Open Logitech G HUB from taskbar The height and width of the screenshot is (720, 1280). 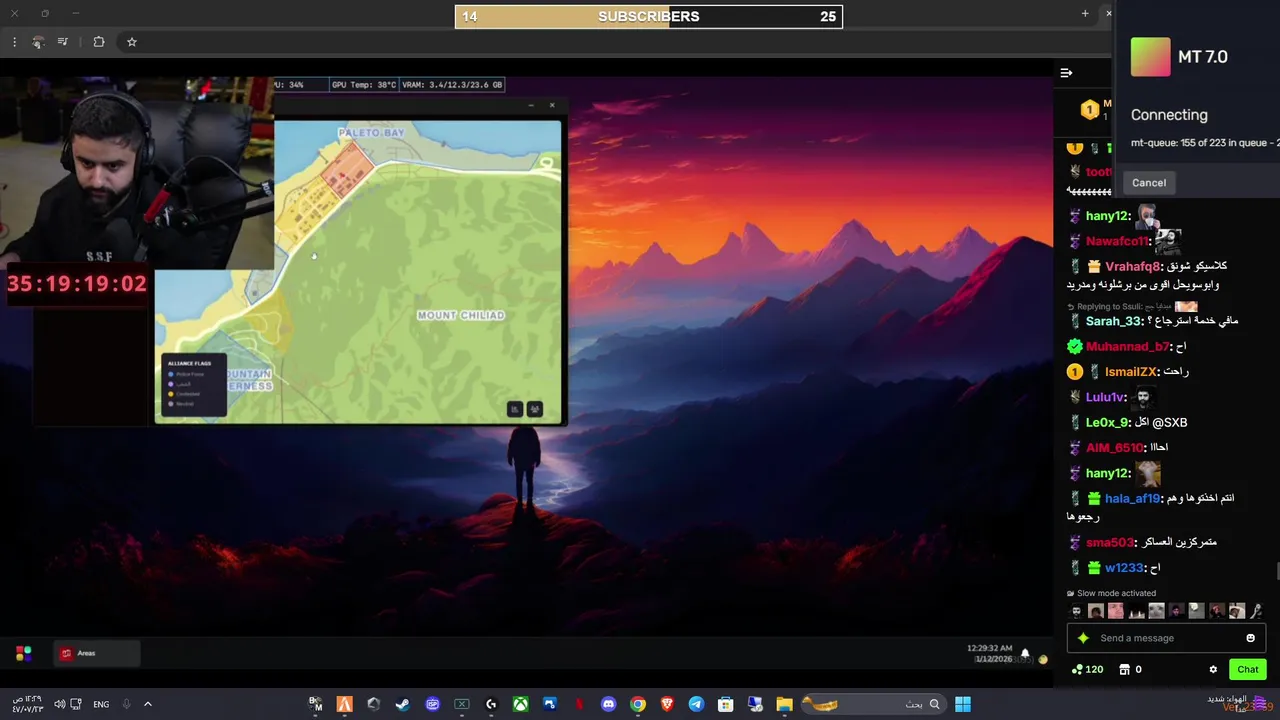tap(490, 704)
